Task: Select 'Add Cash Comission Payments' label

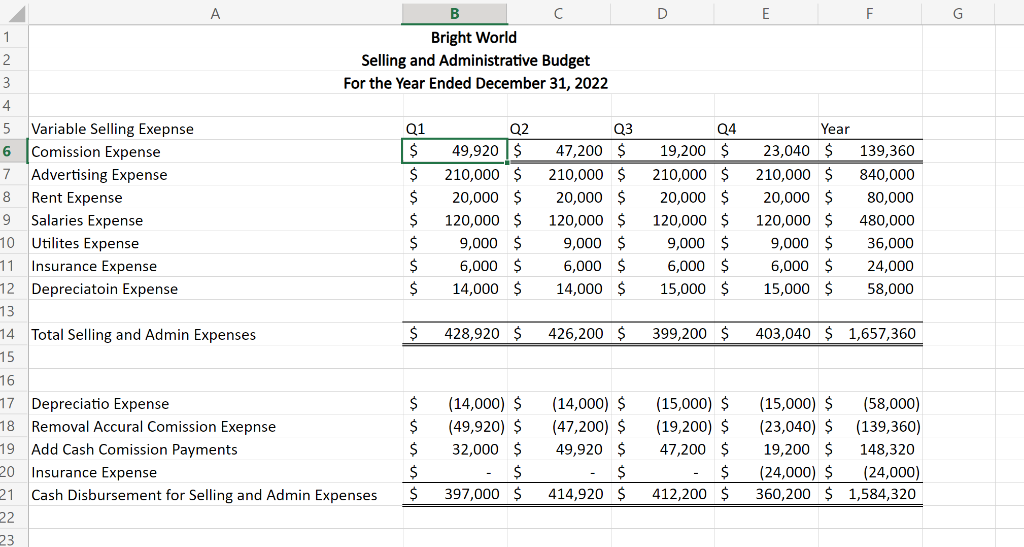Action: coord(216,449)
